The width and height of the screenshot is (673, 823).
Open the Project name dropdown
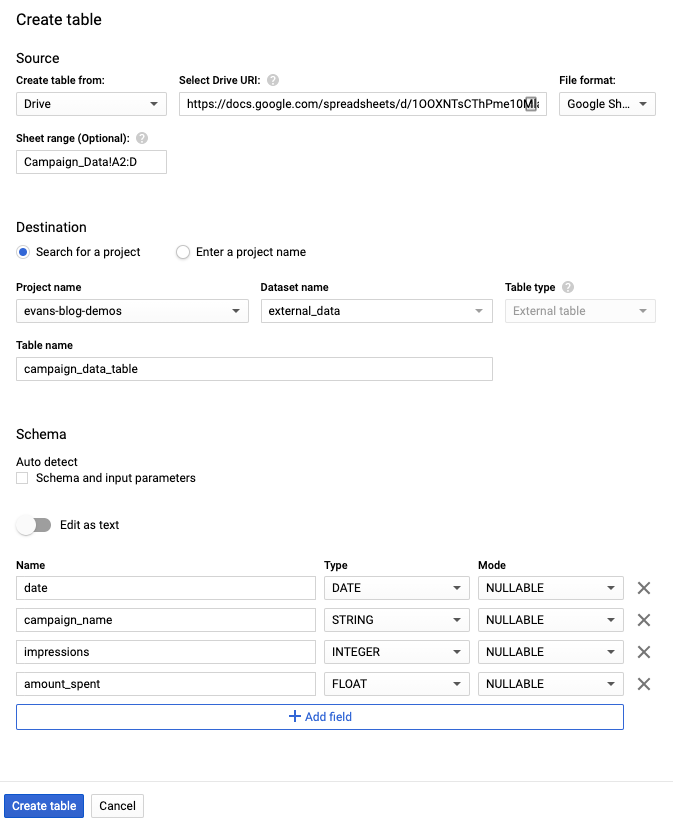132,311
